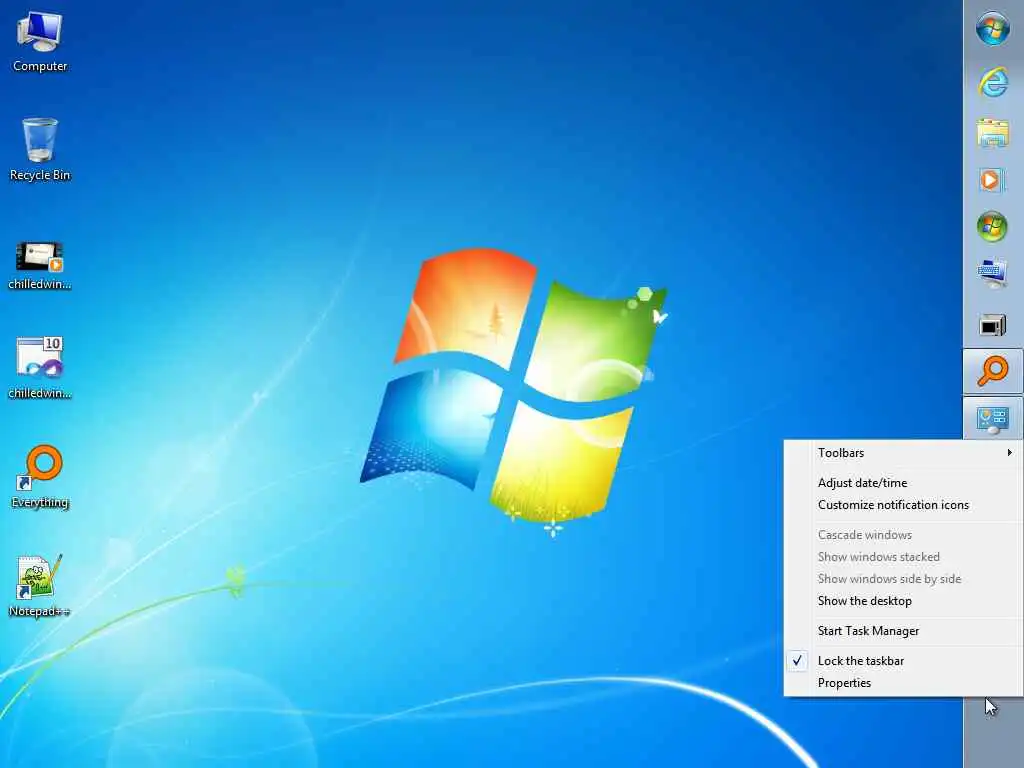The image size is (1024, 768).
Task: Click the microwave-like taskbar icon
Action: (x=993, y=325)
